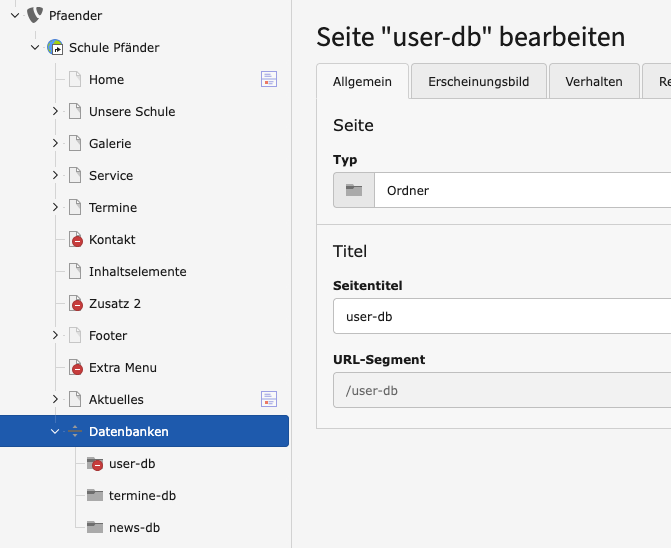Select the Kontakt page
The image size is (671, 548).
[x=112, y=240]
